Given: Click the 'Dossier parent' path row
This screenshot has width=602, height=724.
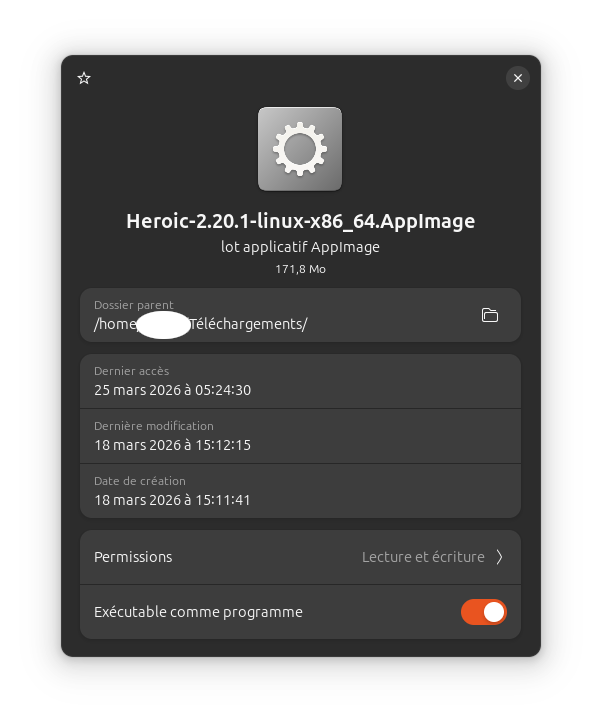Looking at the screenshot, I should tap(301, 315).
